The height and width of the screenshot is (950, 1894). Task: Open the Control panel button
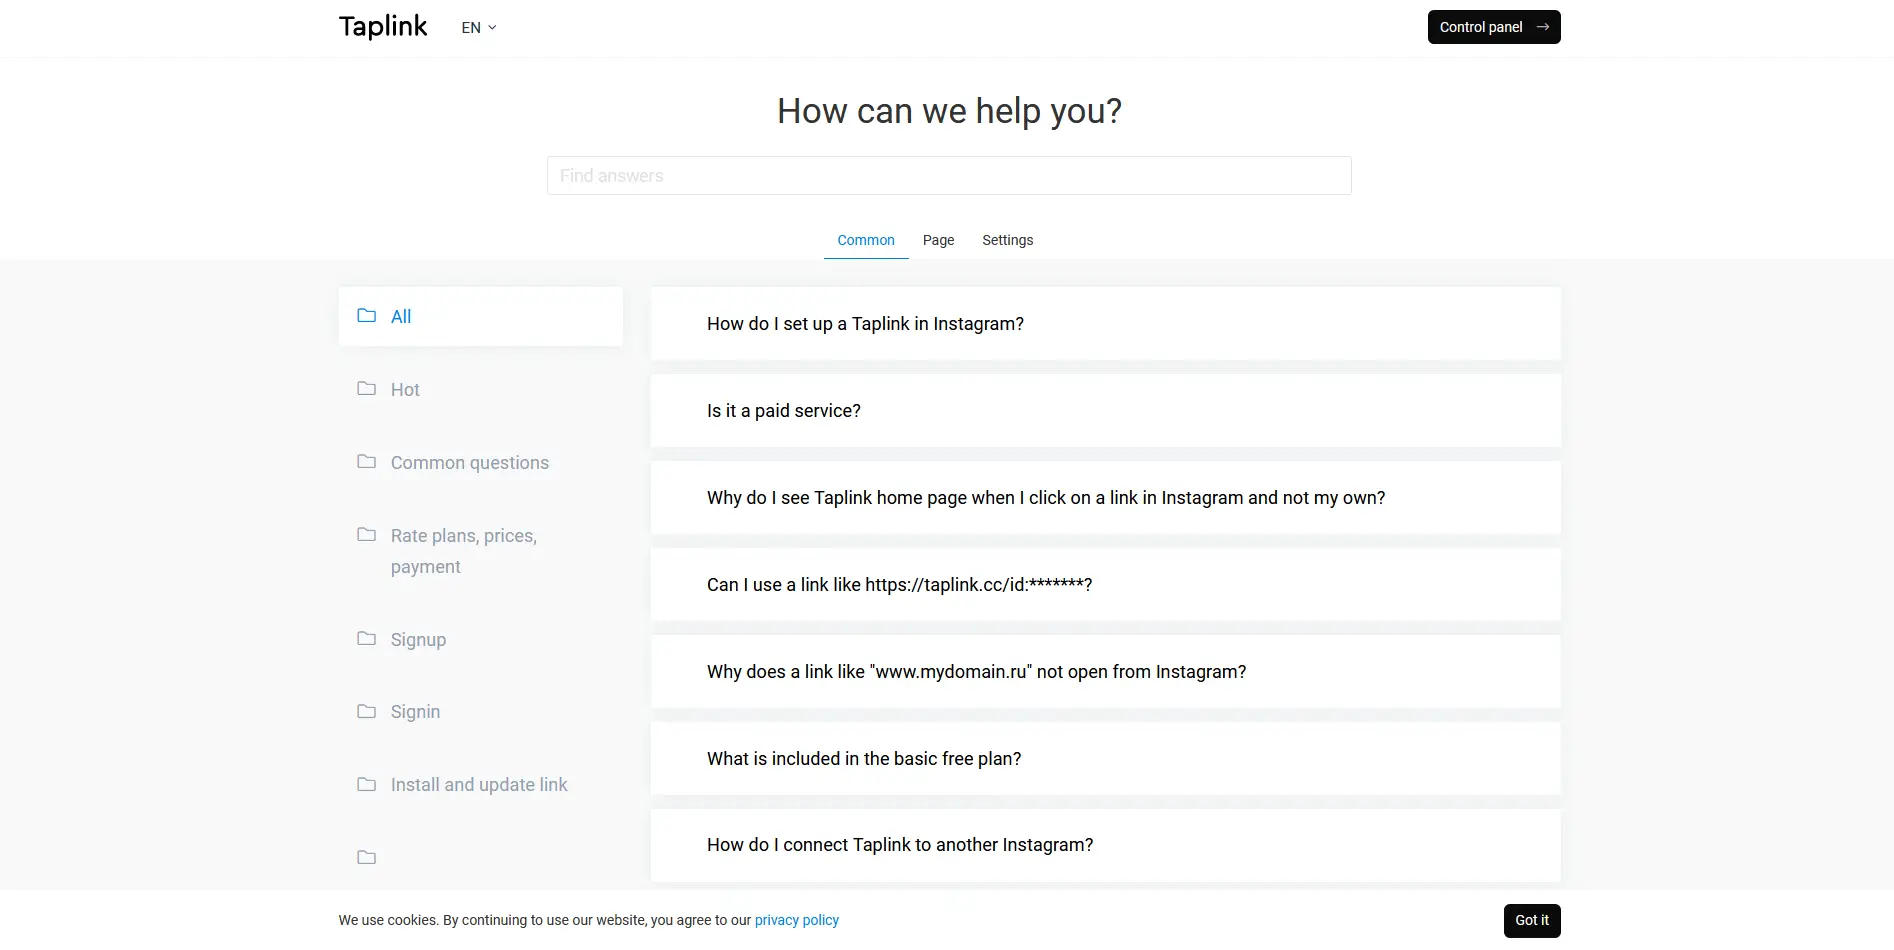coord(1494,27)
